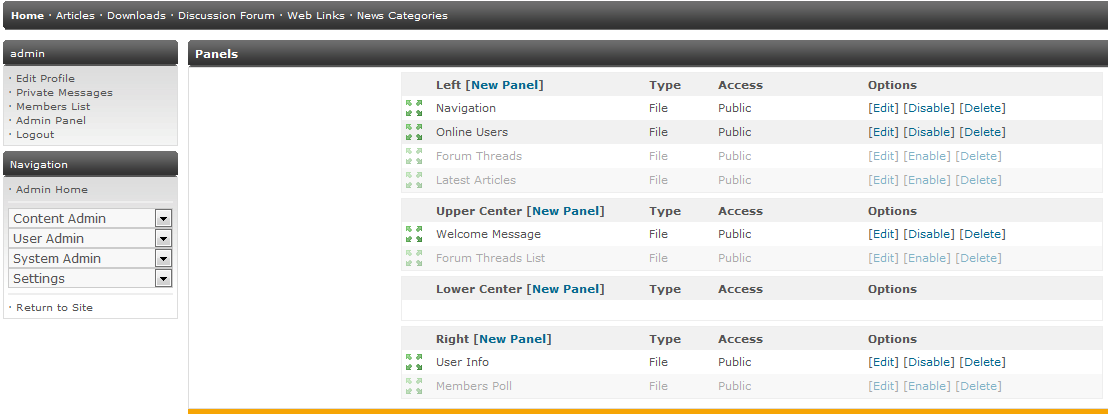Enable the Forum Threads panel
The width and height of the screenshot is (1108, 414).
pyautogui.click(x=927, y=156)
